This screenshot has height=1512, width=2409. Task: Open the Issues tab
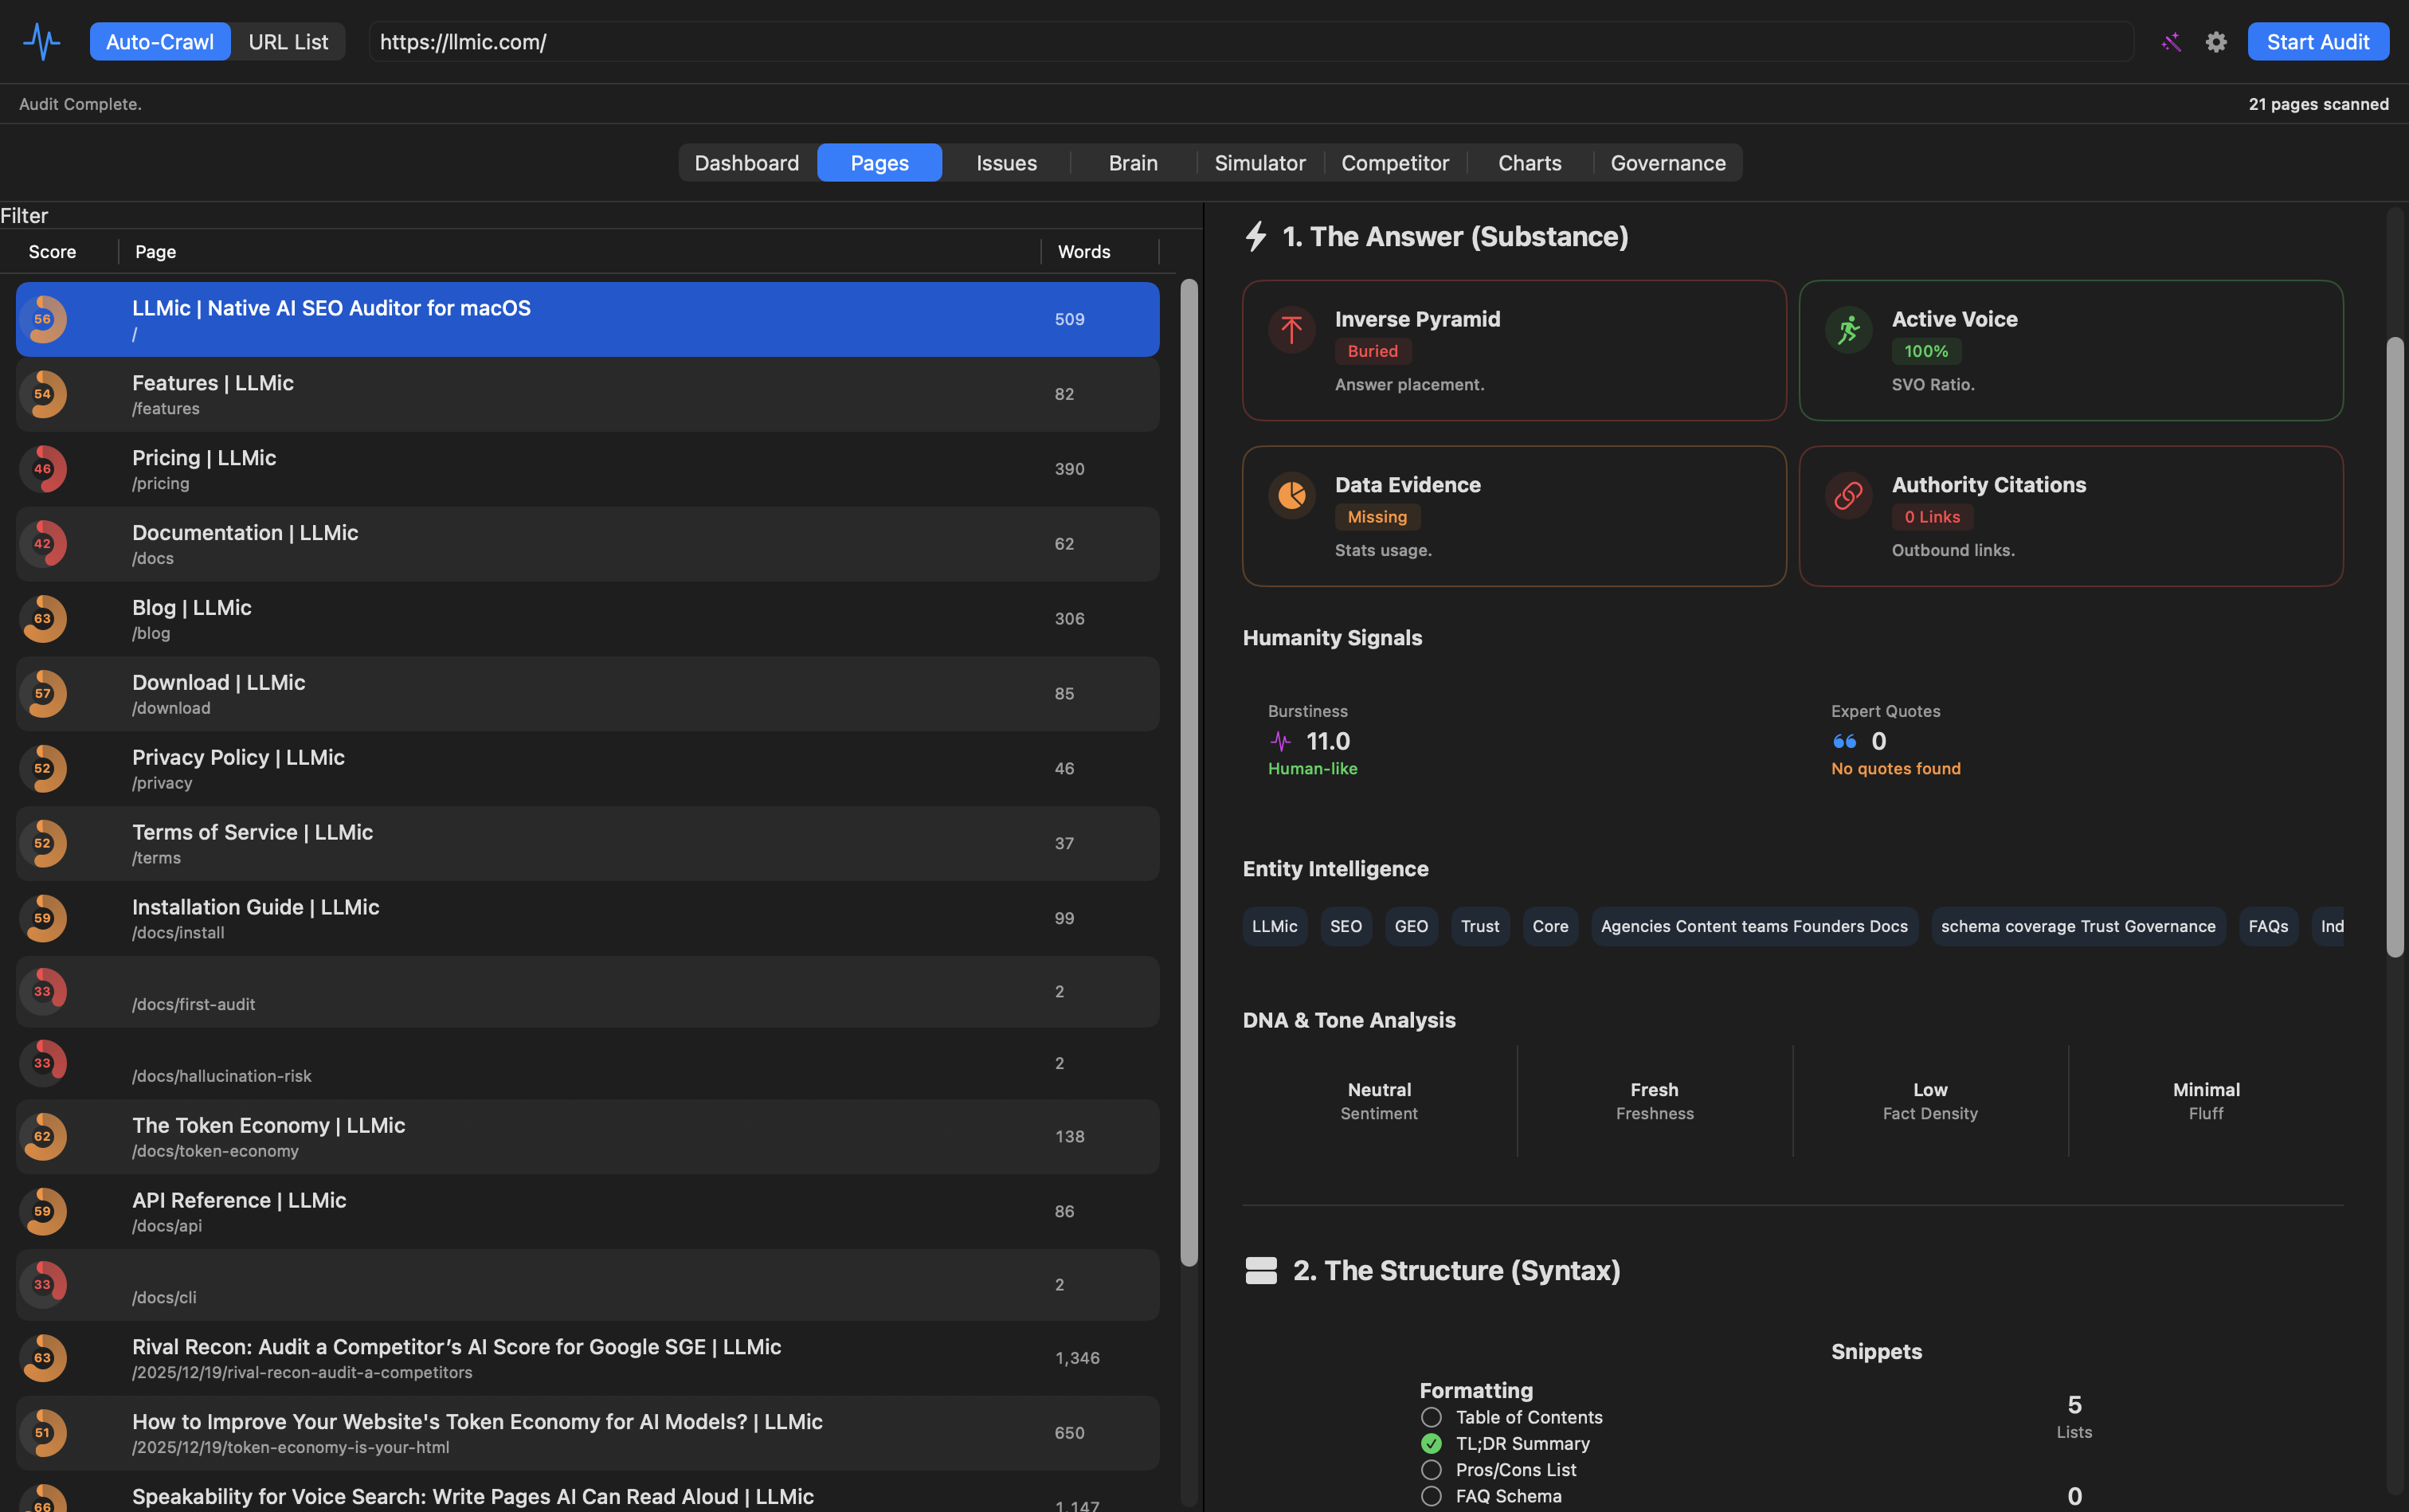(1006, 163)
